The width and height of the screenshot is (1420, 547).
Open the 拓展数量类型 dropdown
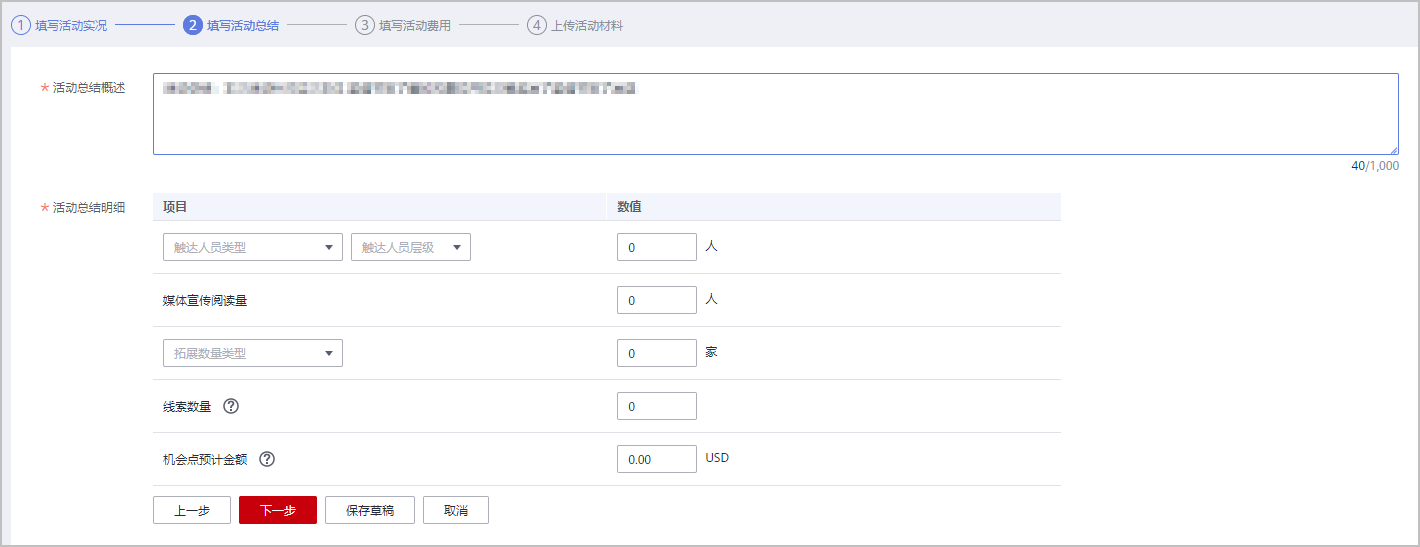(x=252, y=353)
